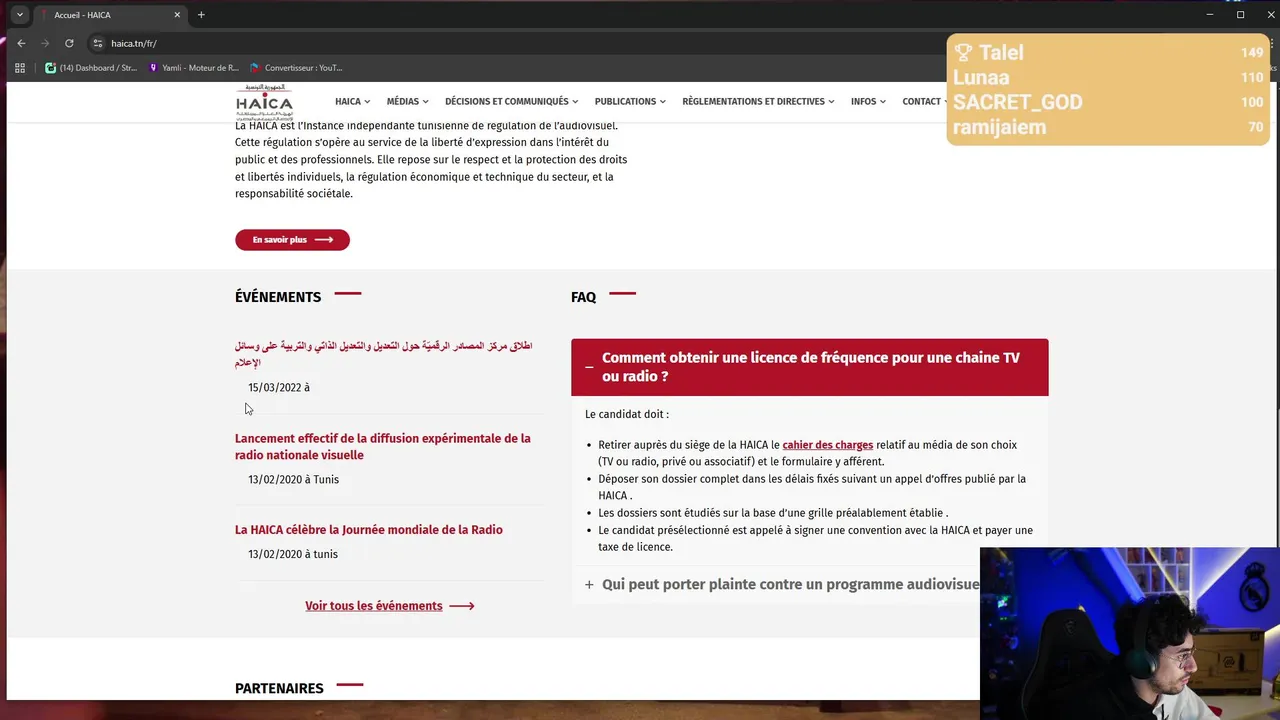Open a new browser tab
This screenshot has width=1280, height=720.
(201, 15)
